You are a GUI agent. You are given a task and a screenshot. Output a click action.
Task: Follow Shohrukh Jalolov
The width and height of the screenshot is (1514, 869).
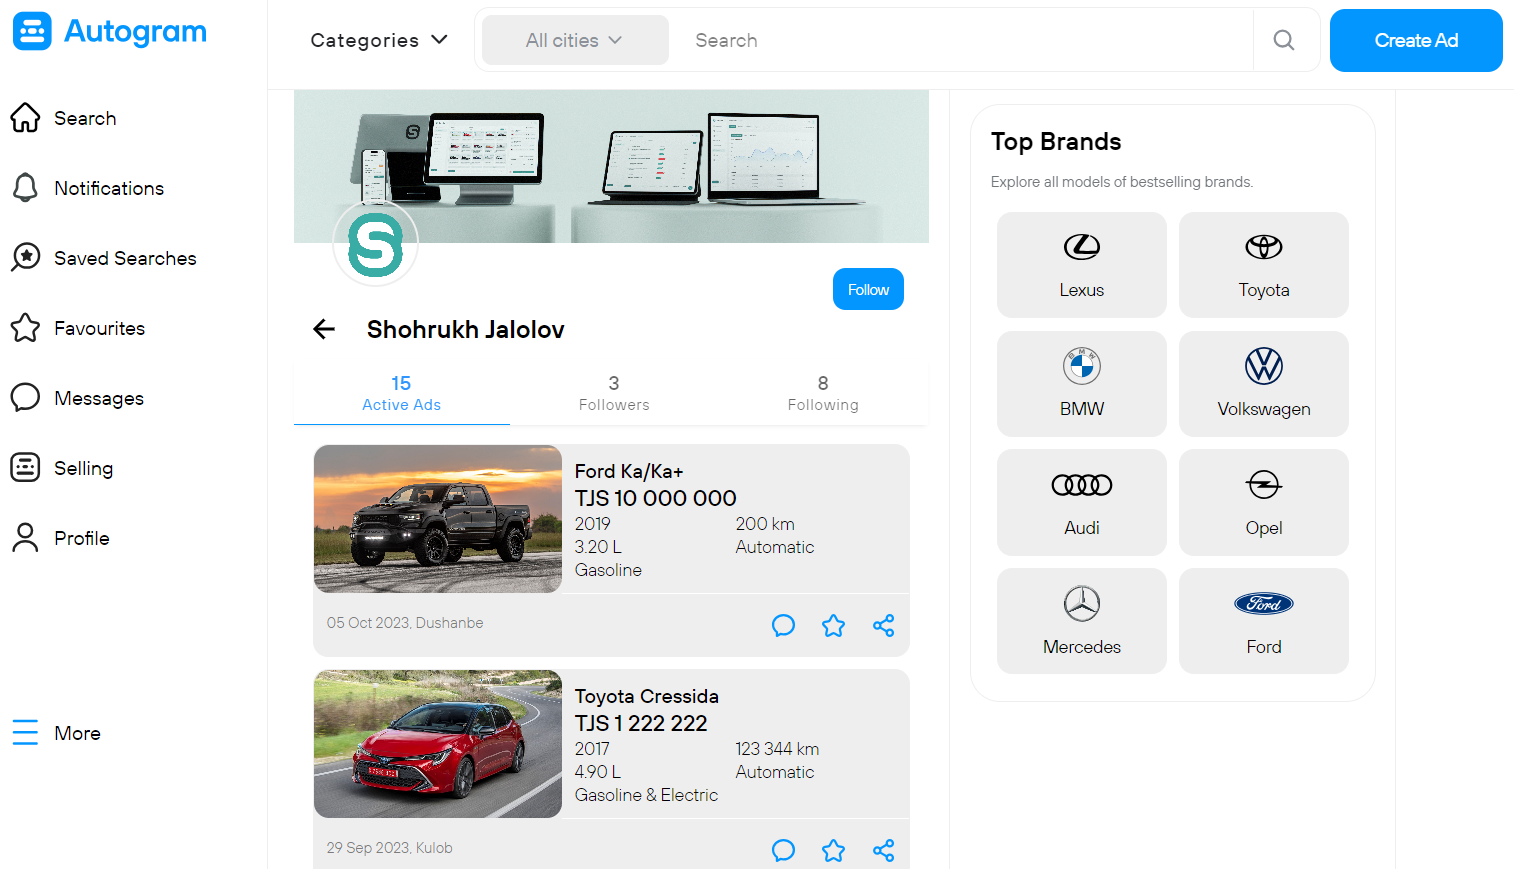[868, 289]
